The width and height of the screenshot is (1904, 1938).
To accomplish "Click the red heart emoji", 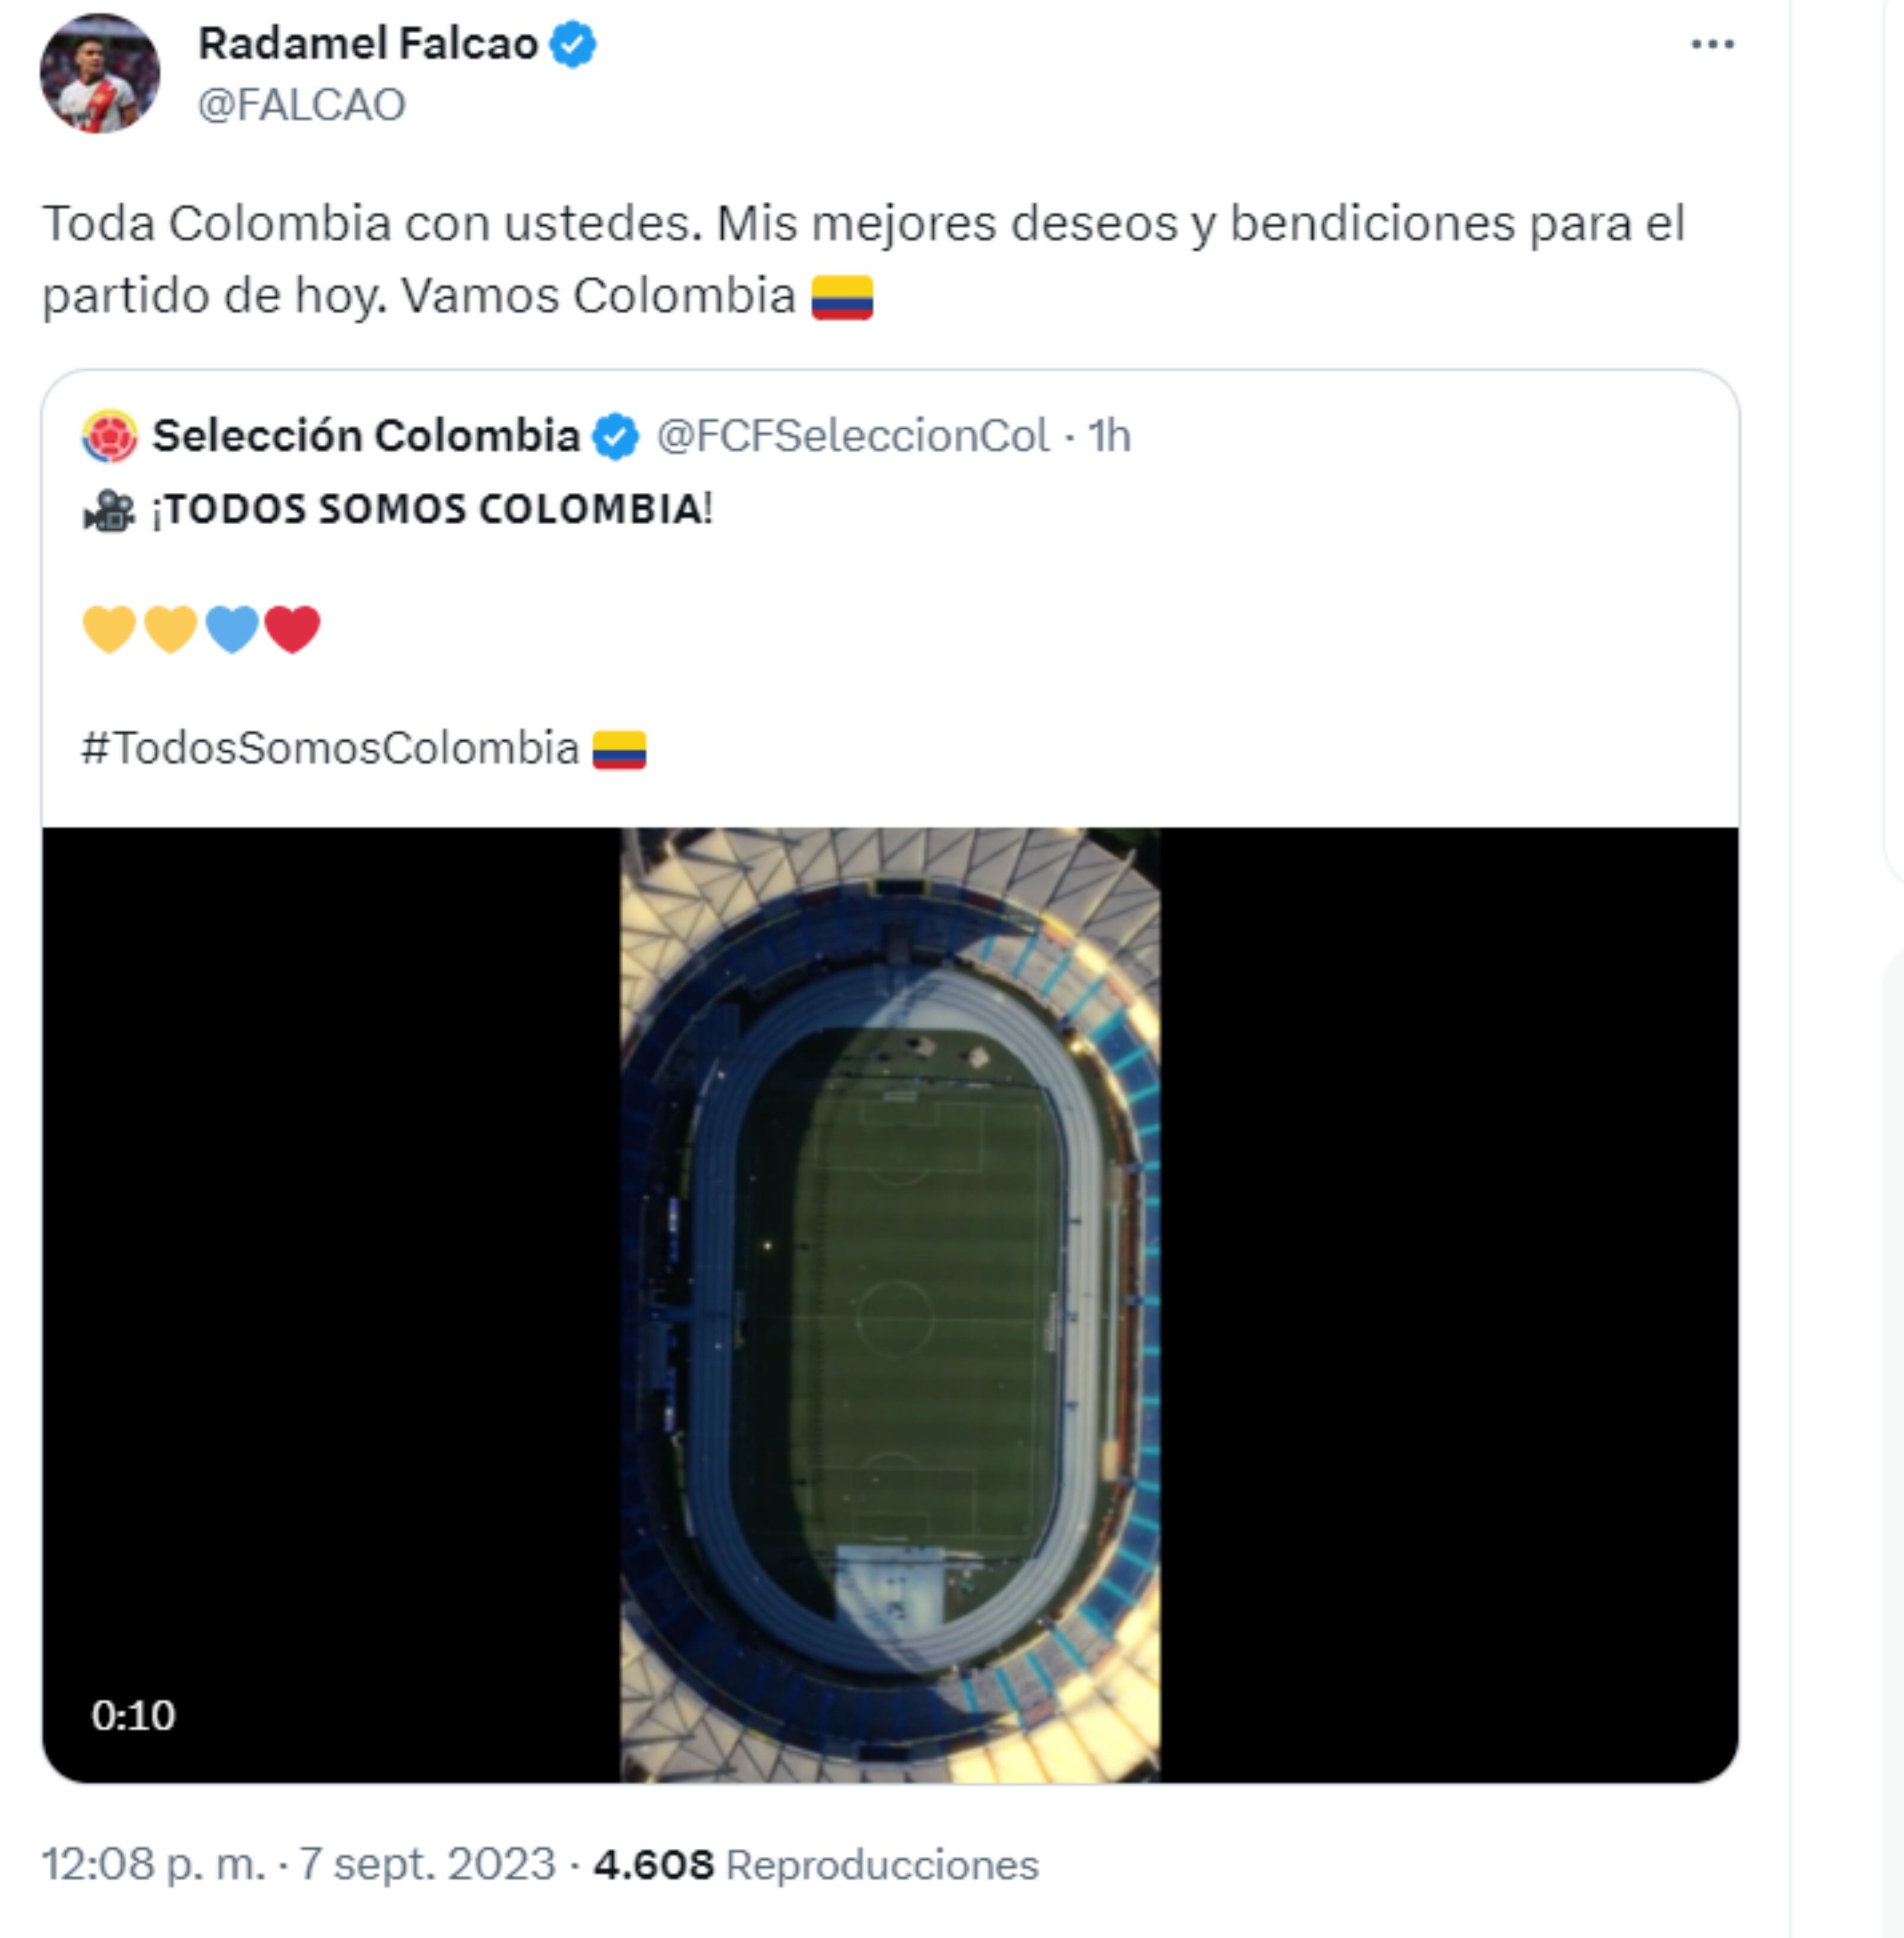I will click(292, 630).
